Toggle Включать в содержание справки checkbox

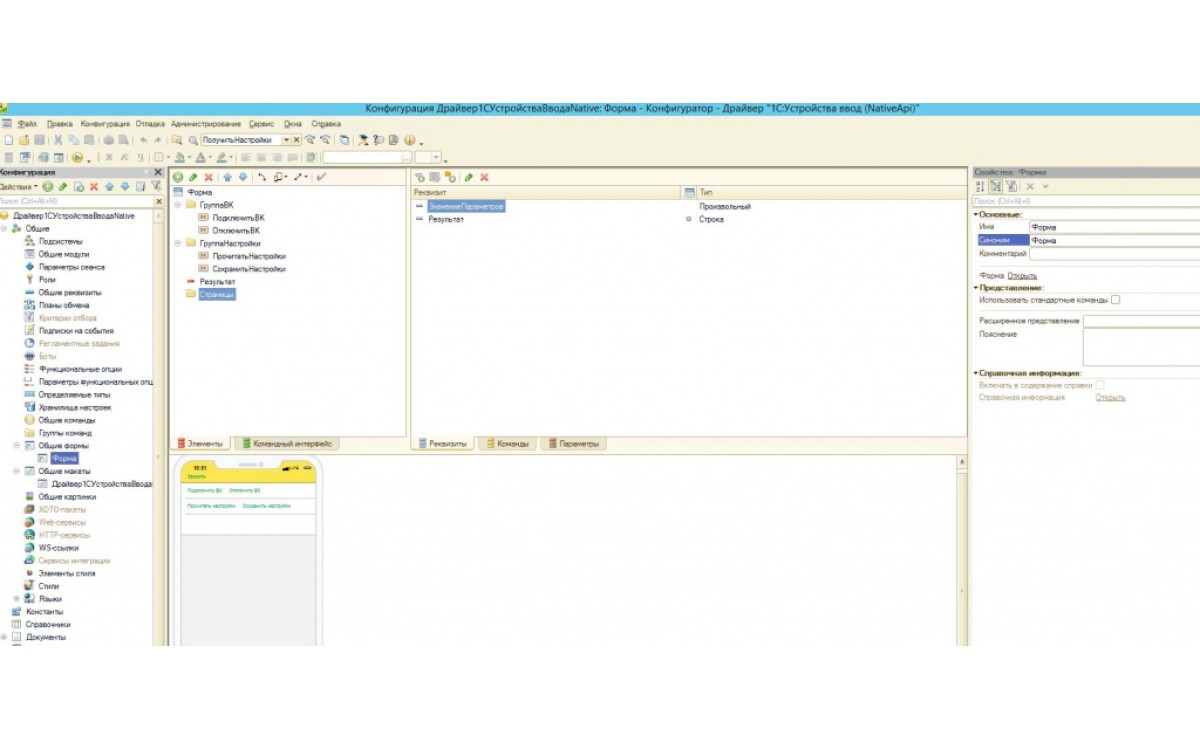[x=1100, y=384]
